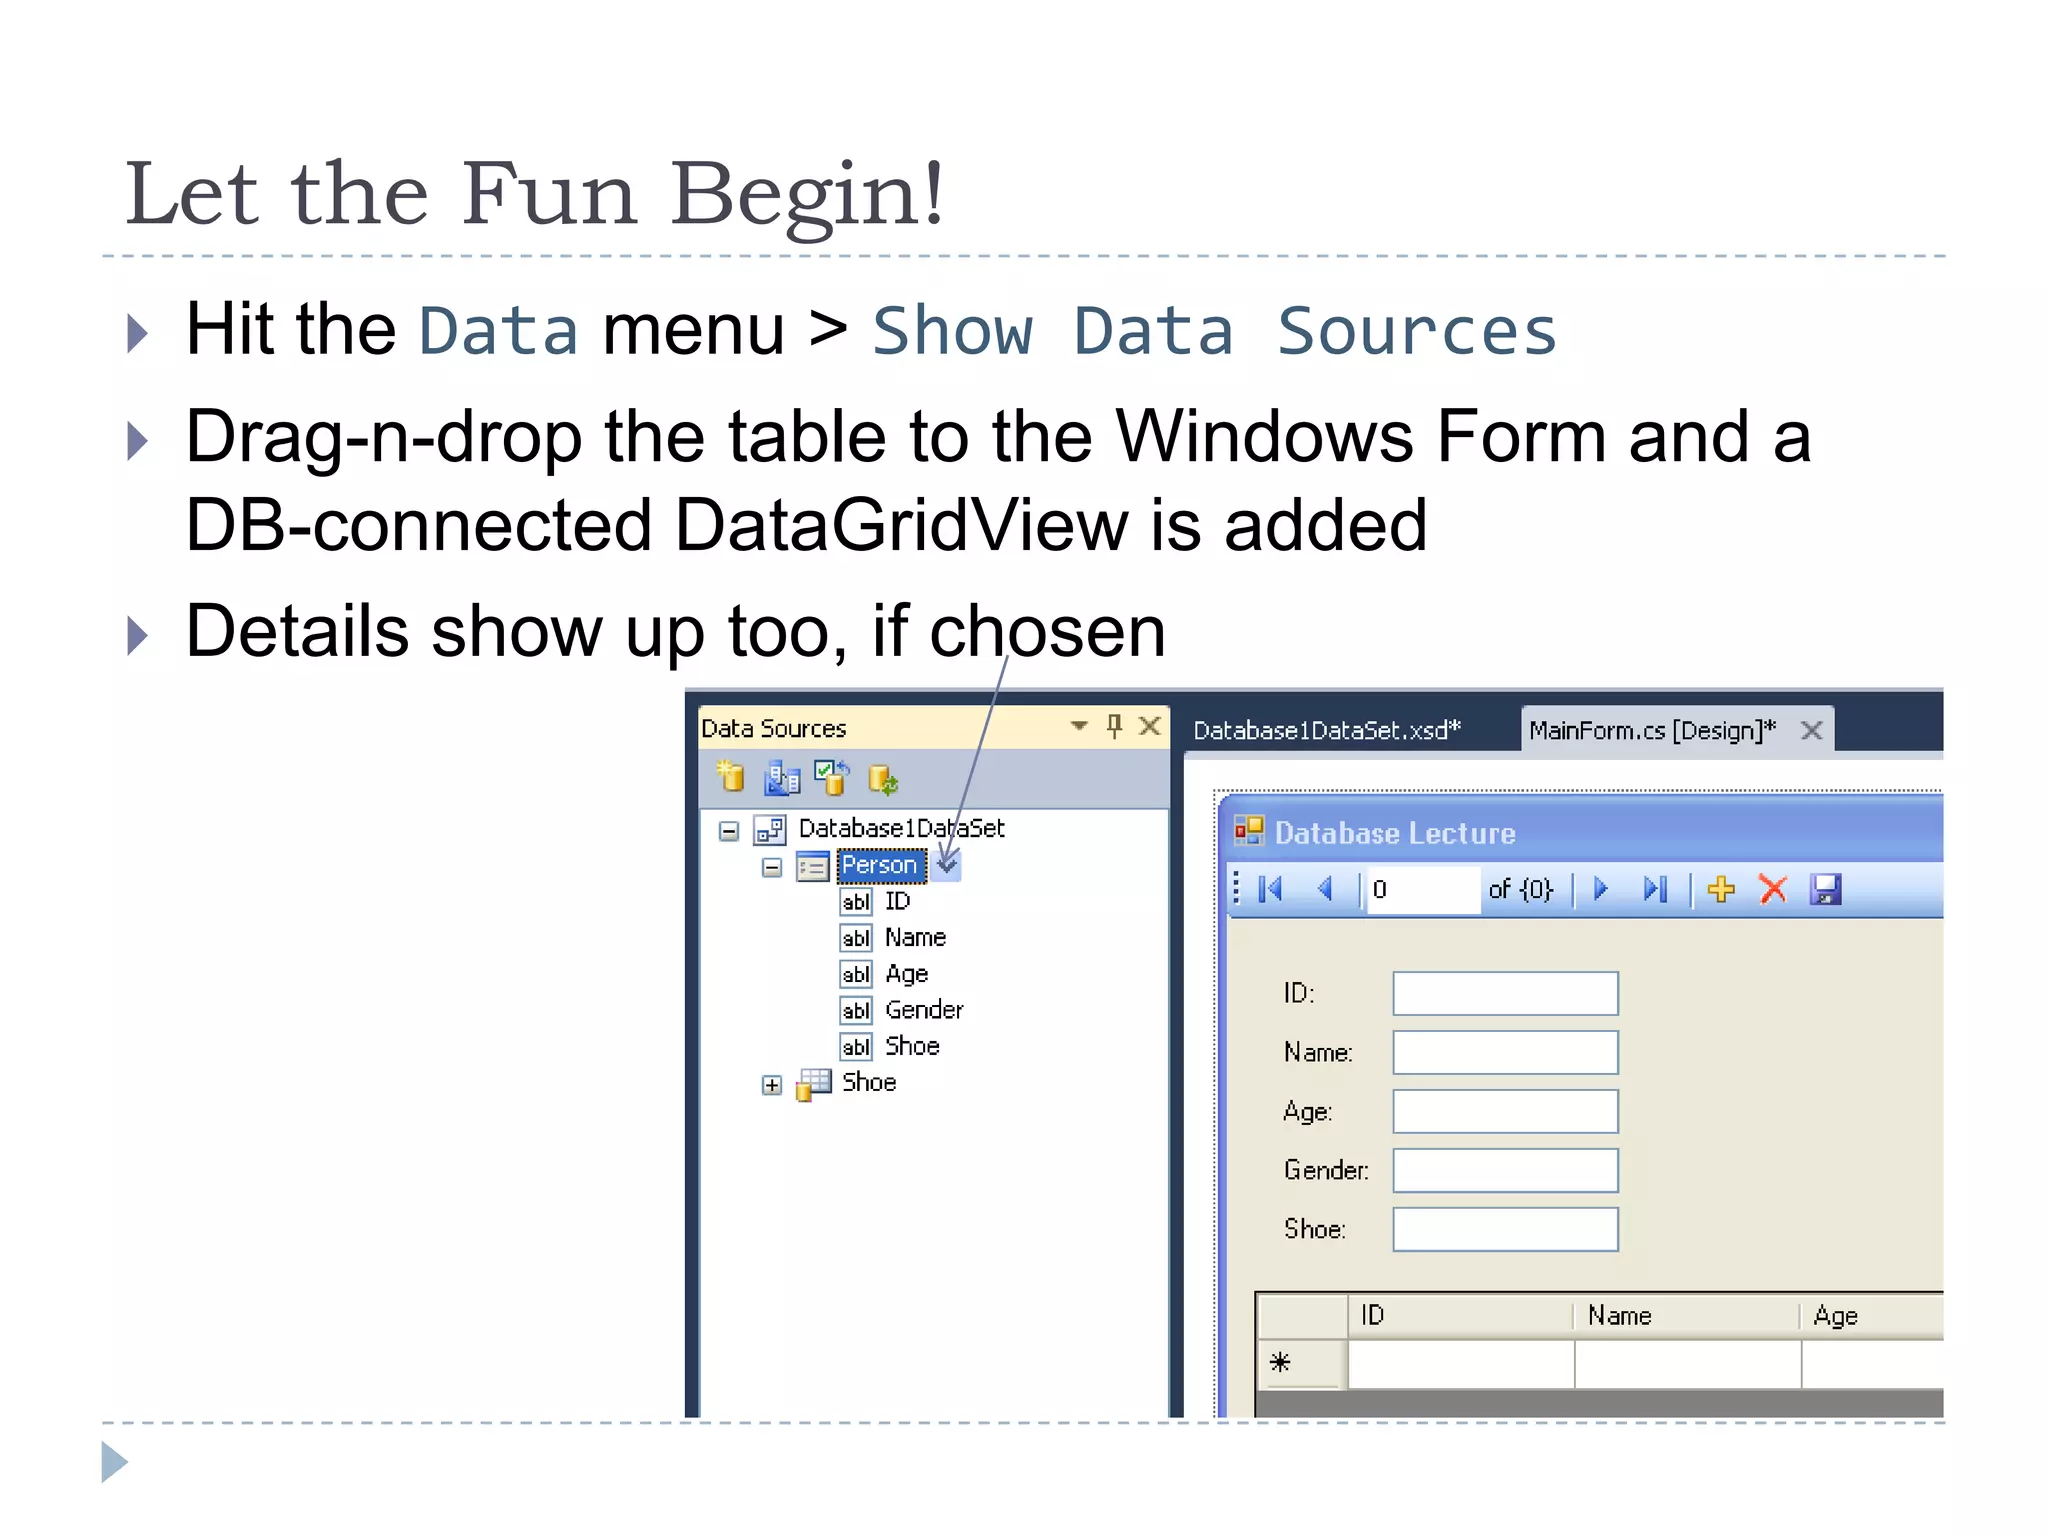Image resolution: width=2048 pixels, height=1536 pixels.
Task: Switch to Database1DataSet.xsd tab
Action: (1327, 730)
